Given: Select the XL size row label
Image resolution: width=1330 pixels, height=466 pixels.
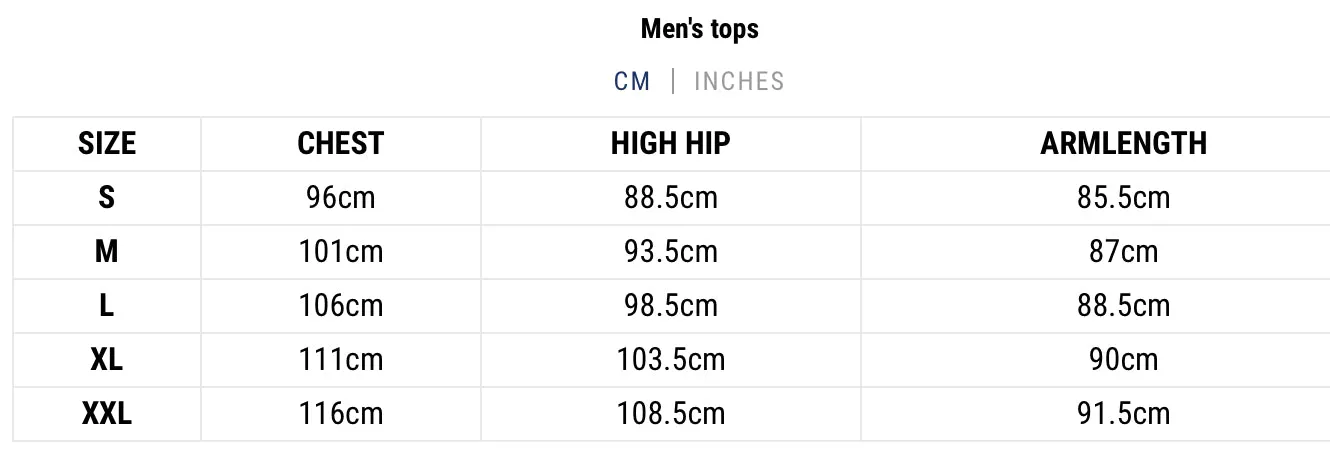Looking at the screenshot, I should (x=107, y=359).
